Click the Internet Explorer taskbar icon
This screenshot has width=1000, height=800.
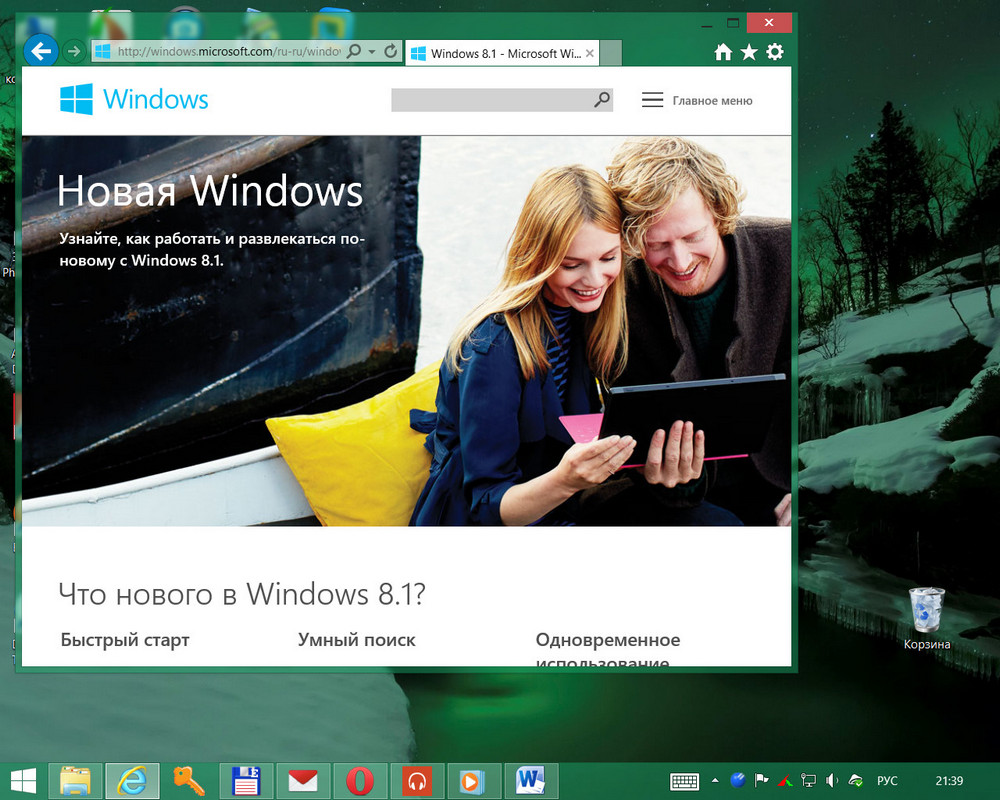coord(132,781)
